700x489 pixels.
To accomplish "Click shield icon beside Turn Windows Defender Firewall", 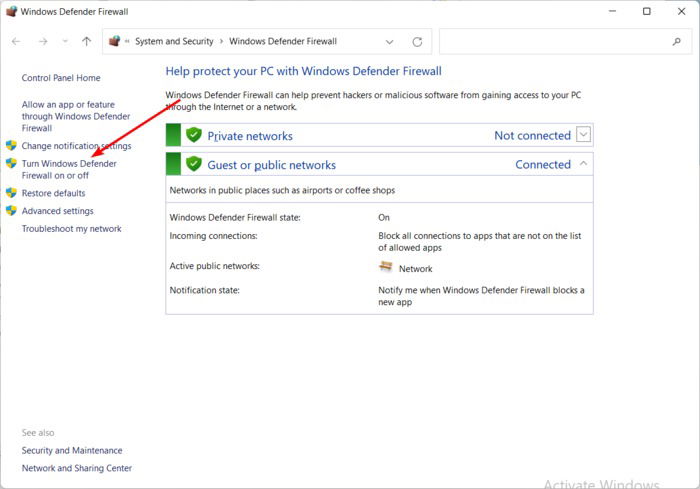I will click(11, 163).
